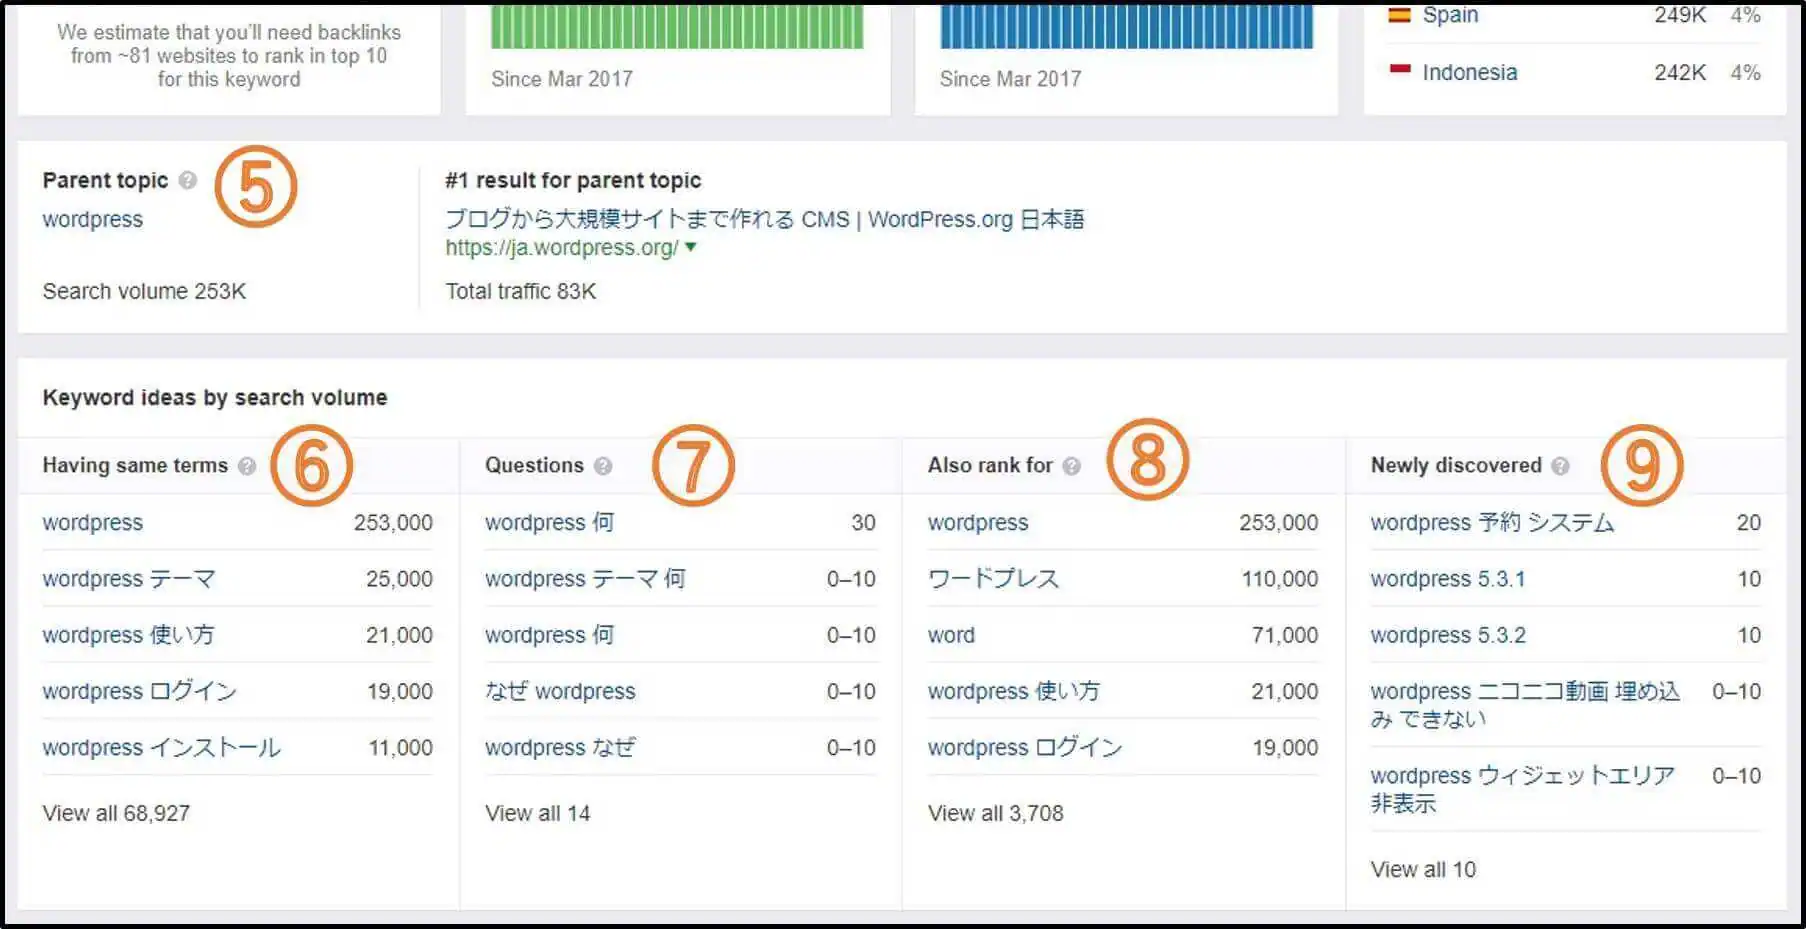Click Keyword ideas by search volume heading

click(215, 397)
